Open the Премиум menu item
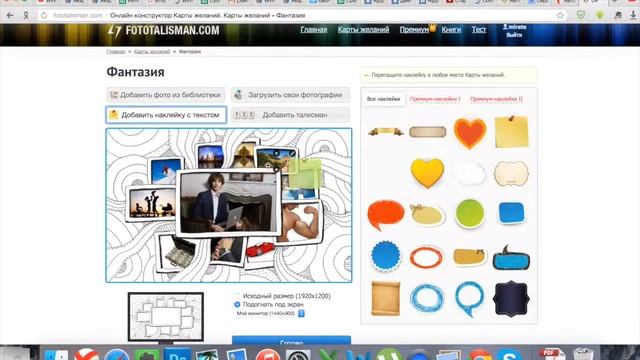Image resolution: width=640 pixels, height=360 pixels. pos(414,29)
